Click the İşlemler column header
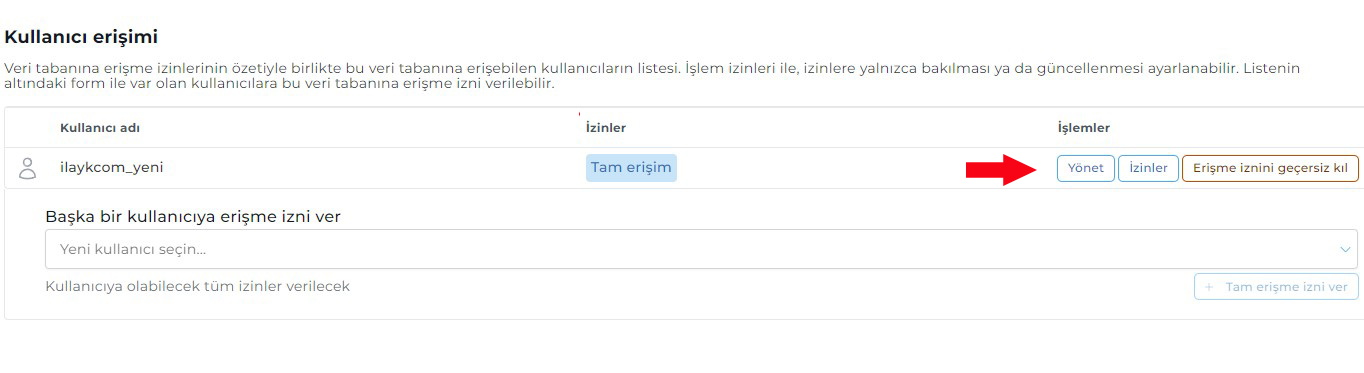The height and width of the screenshot is (373, 1364). coord(1084,128)
